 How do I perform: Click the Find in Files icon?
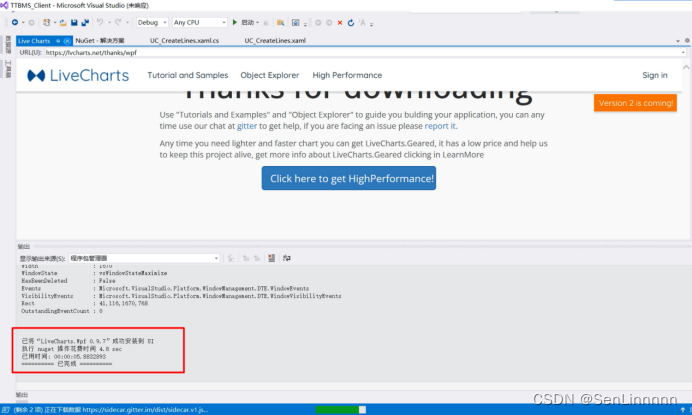(280, 23)
